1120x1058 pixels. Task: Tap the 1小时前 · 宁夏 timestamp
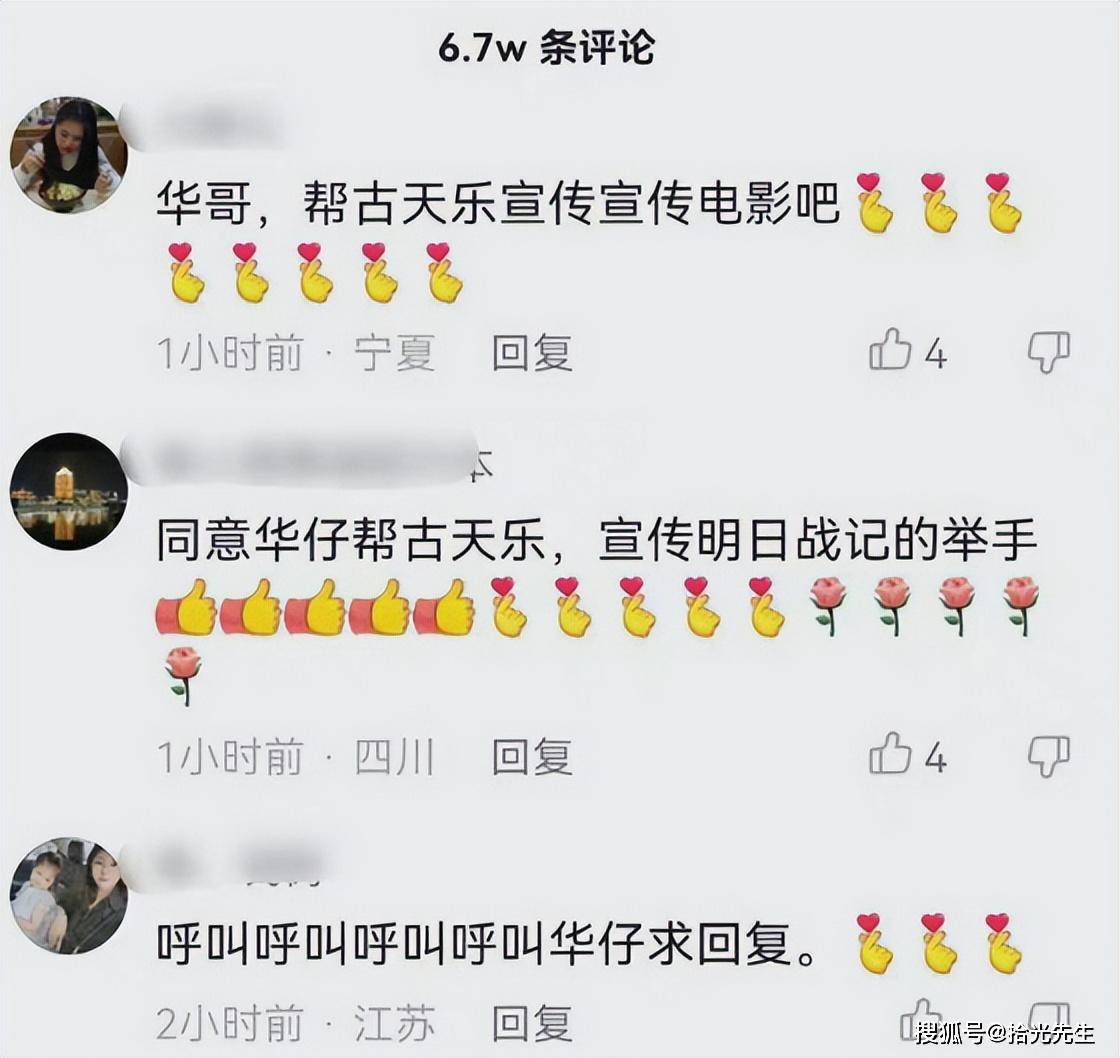pos(296,353)
